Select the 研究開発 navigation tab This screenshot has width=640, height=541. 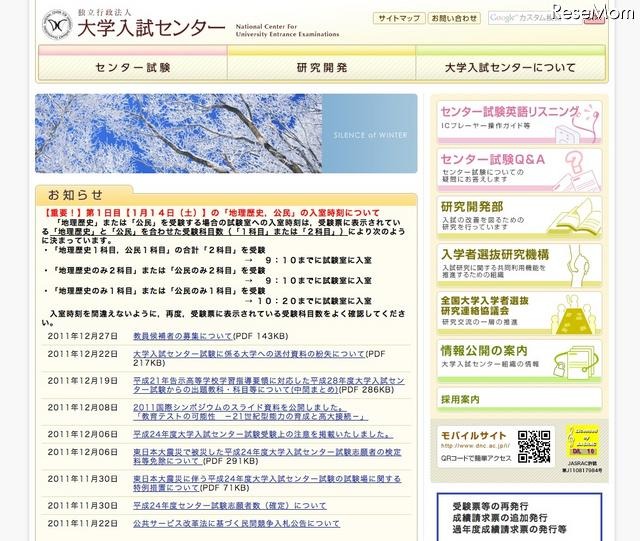coord(322,68)
